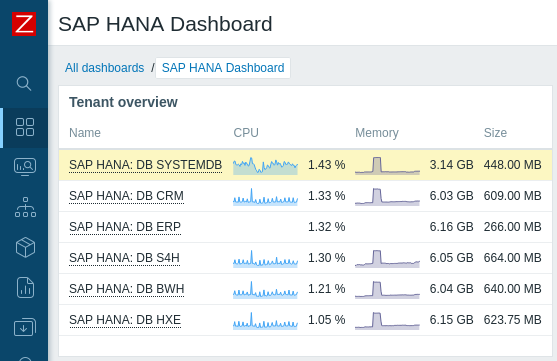This screenshot has height=361, width=557.
Task: Select the 6.16 GB memory value
Action: click(x=451, y=227)
